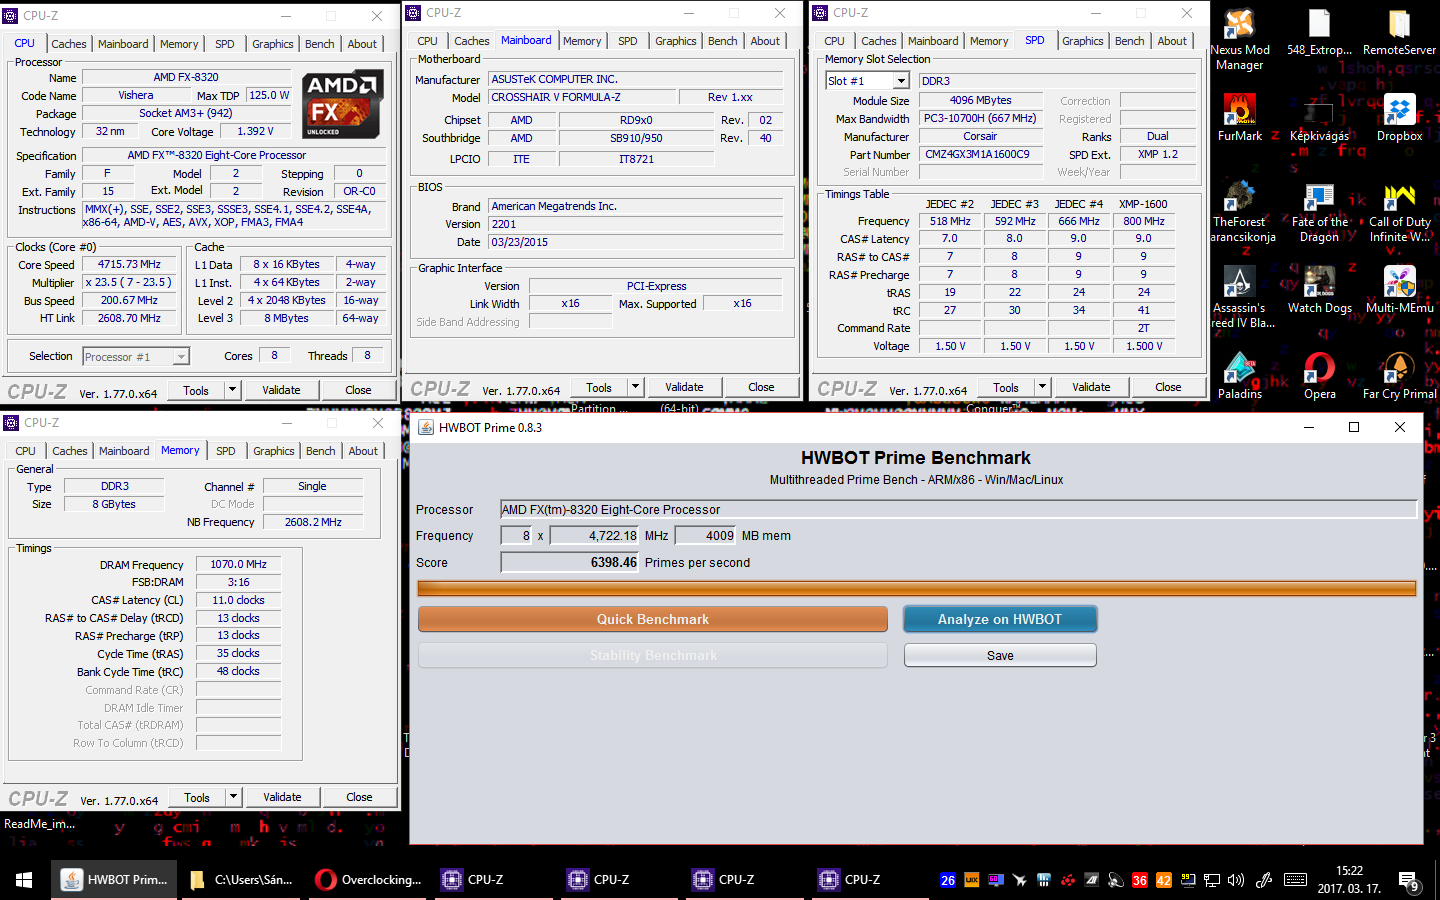Screen dimensions: 1440x900
Task: Click the orange UIX tray icon
Action: 971,880
